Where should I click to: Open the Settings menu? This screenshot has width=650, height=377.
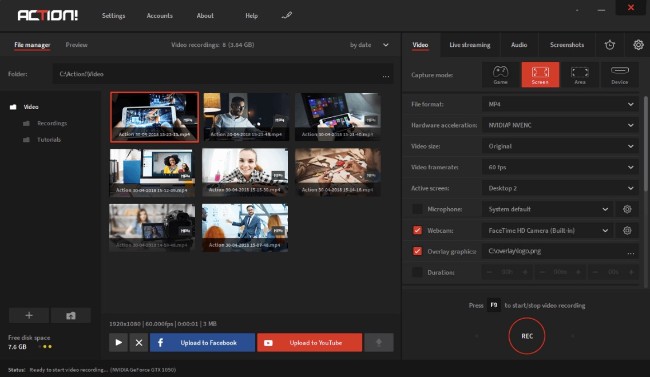point(114,16)
